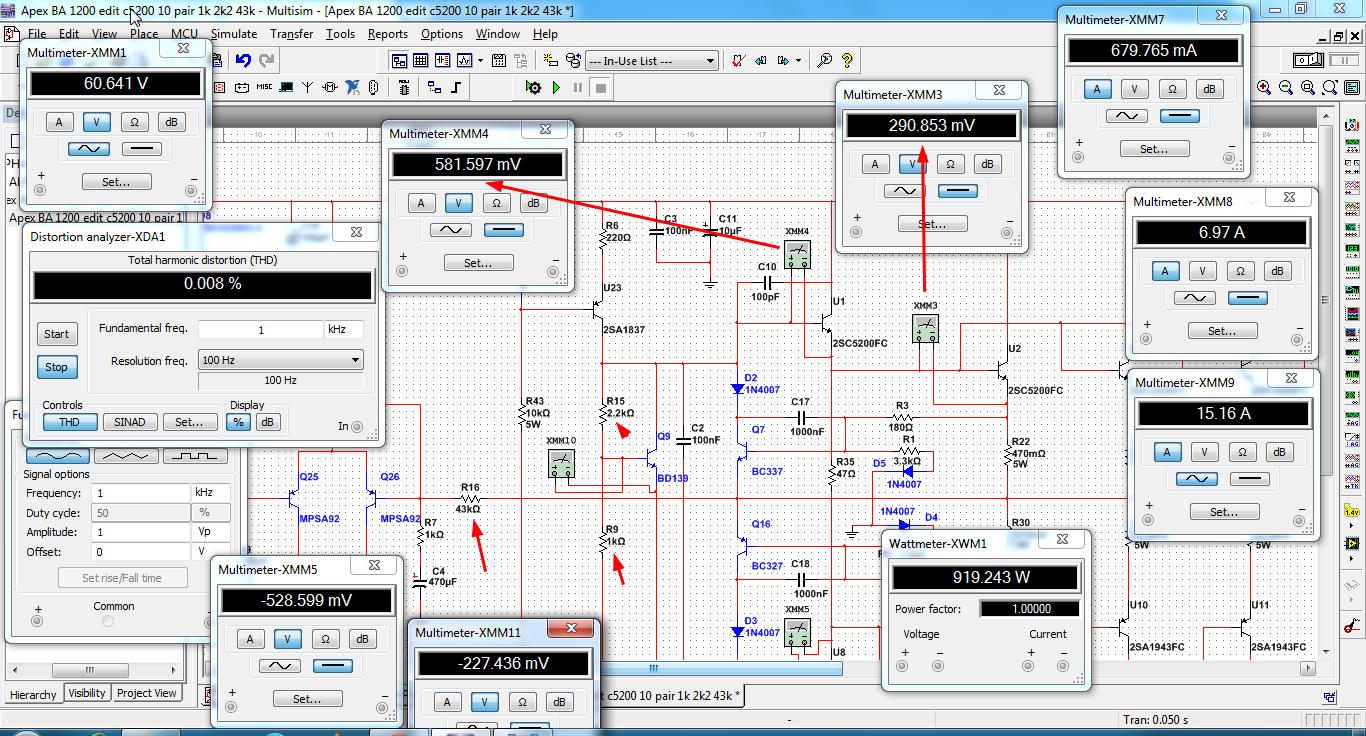Open the Options menu
This screenshot has width=1366, height=736.
(441, 33)
